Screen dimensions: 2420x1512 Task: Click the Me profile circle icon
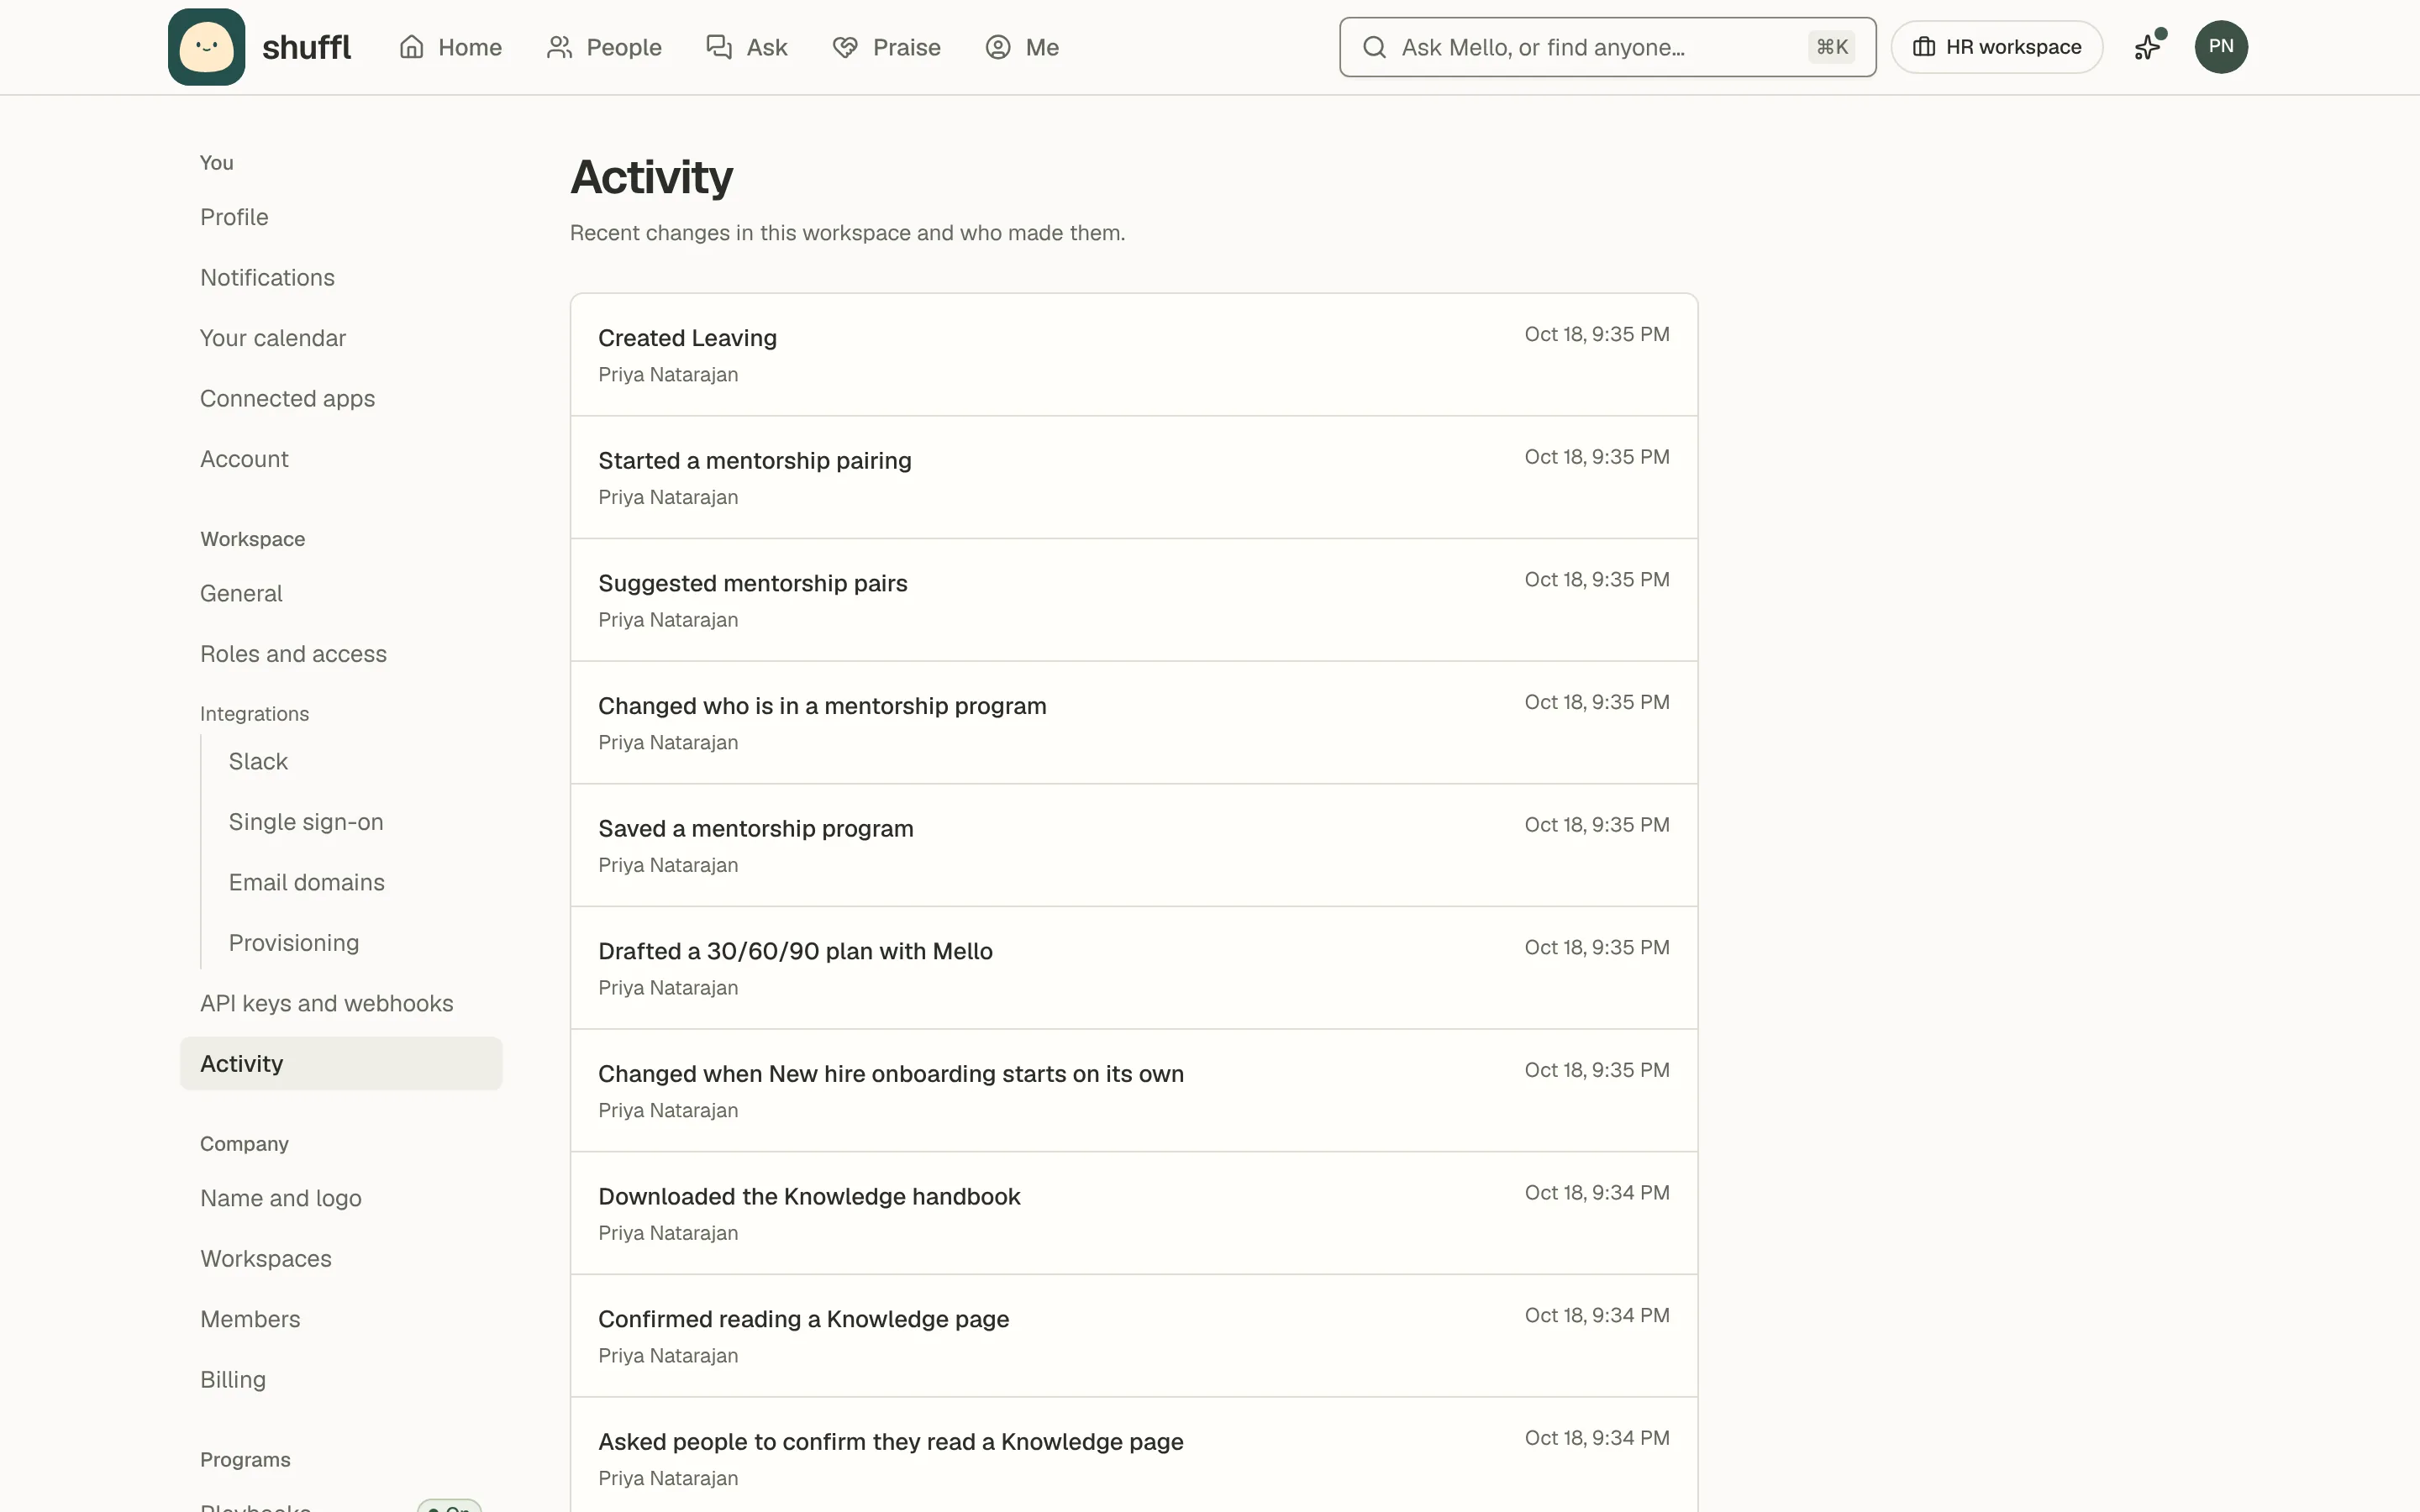[x=998, y=47]
